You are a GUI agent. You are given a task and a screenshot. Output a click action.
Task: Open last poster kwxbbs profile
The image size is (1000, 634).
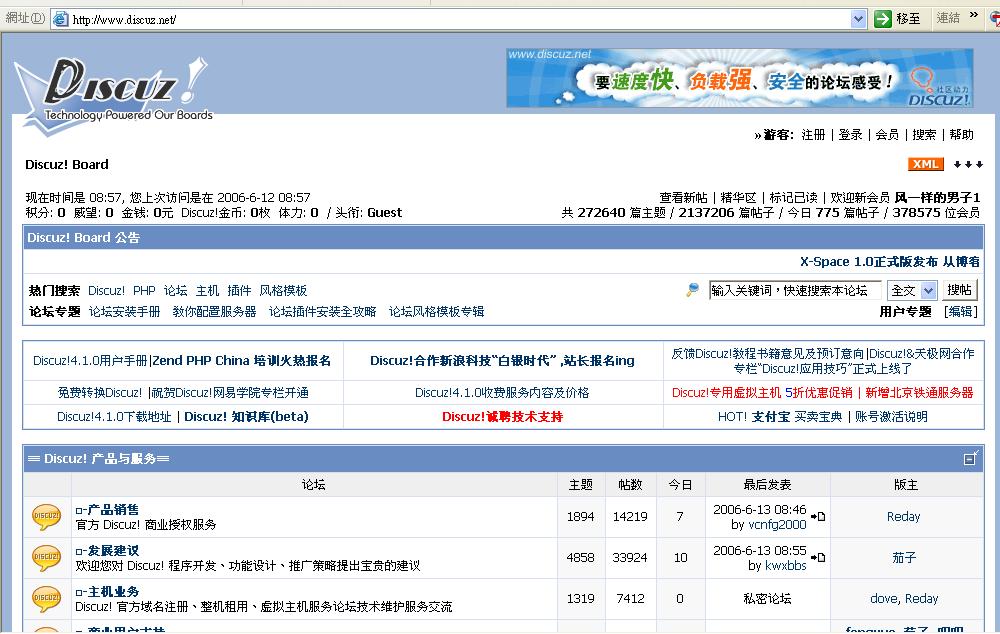coord(785,566)
